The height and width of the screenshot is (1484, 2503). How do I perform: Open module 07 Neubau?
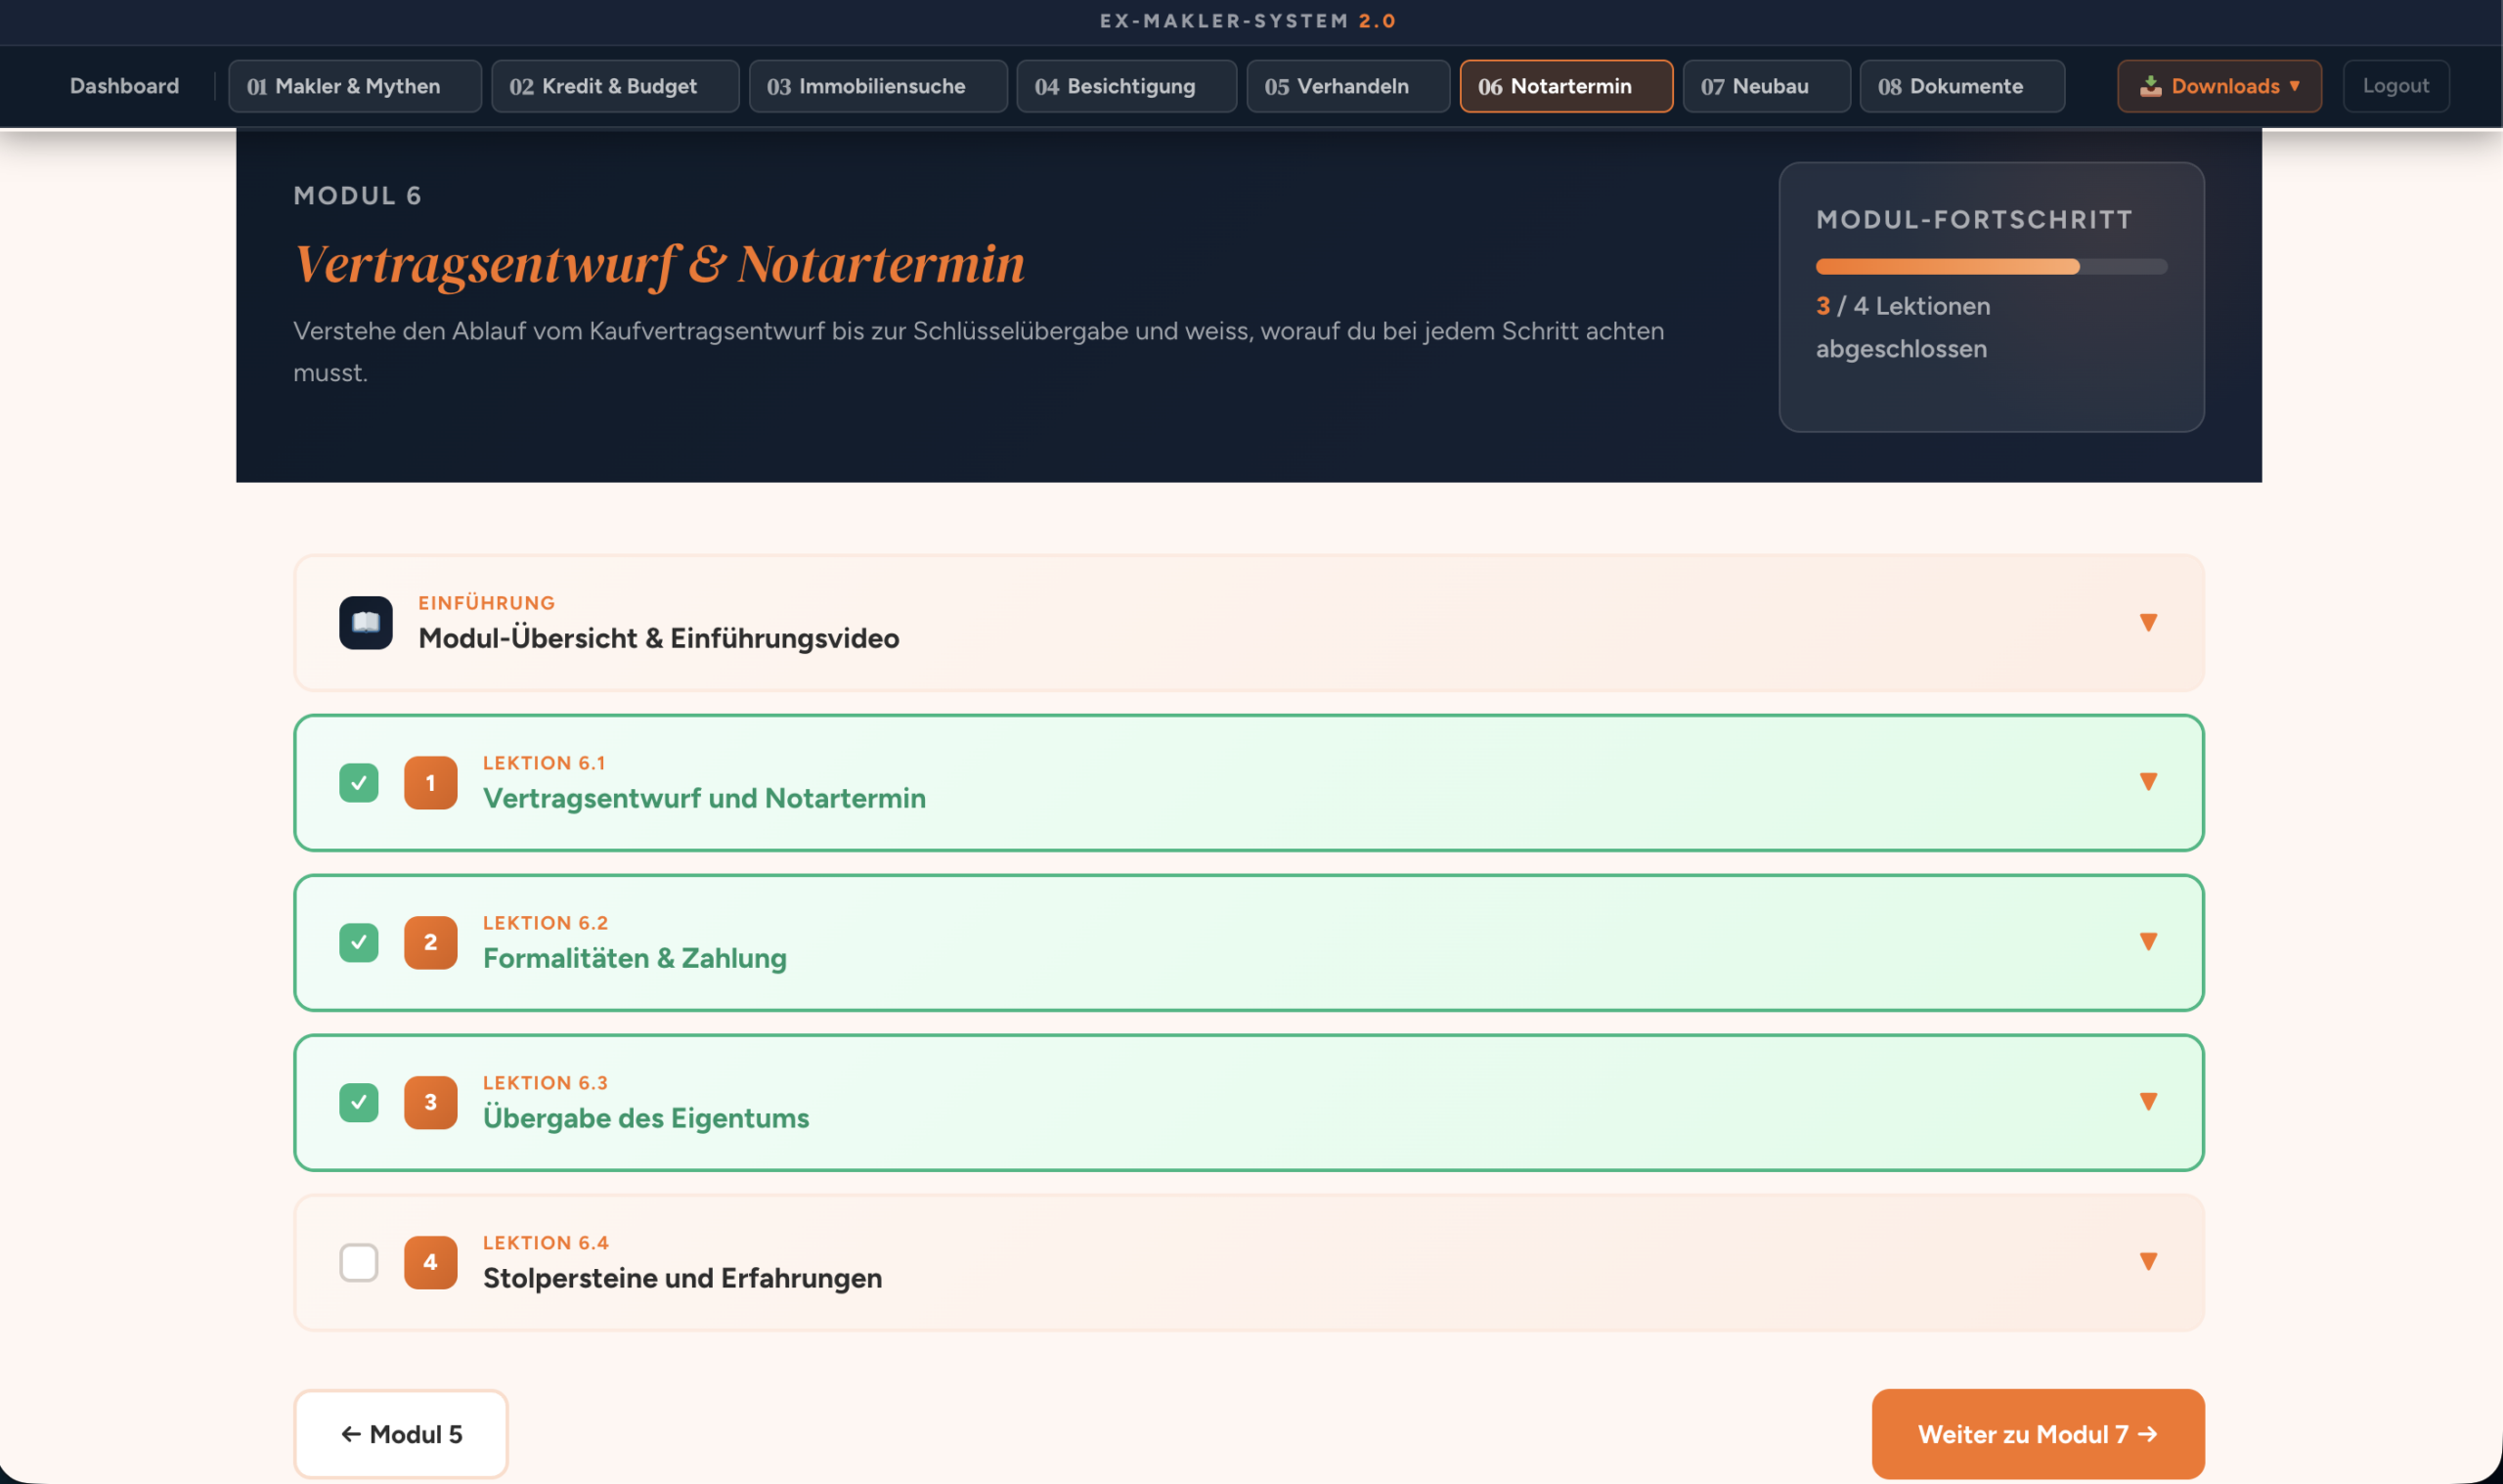tap(1766, 86)
